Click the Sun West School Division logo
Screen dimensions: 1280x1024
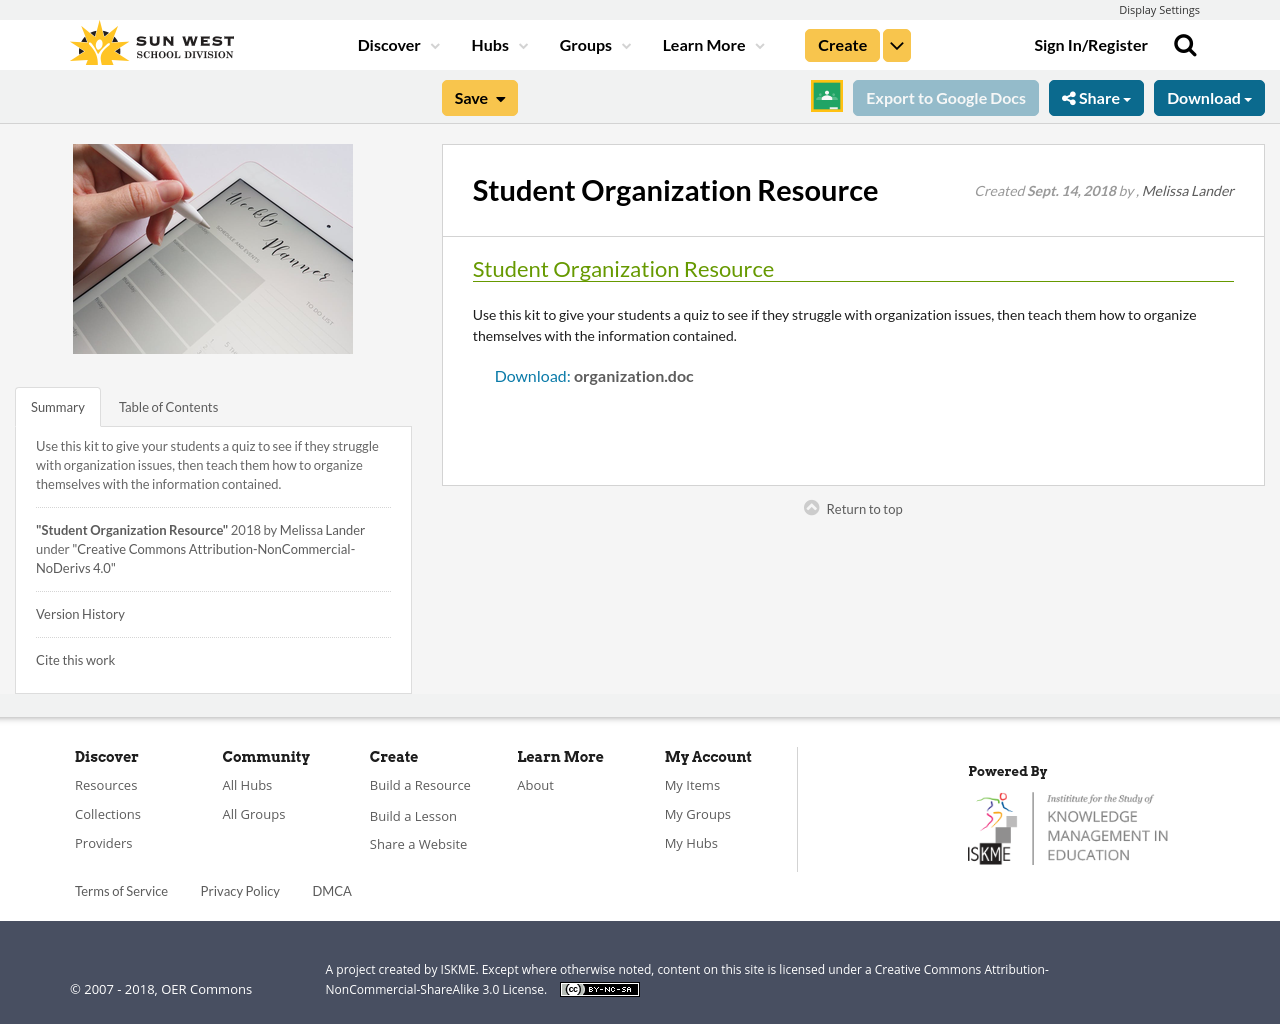(150, 42)
